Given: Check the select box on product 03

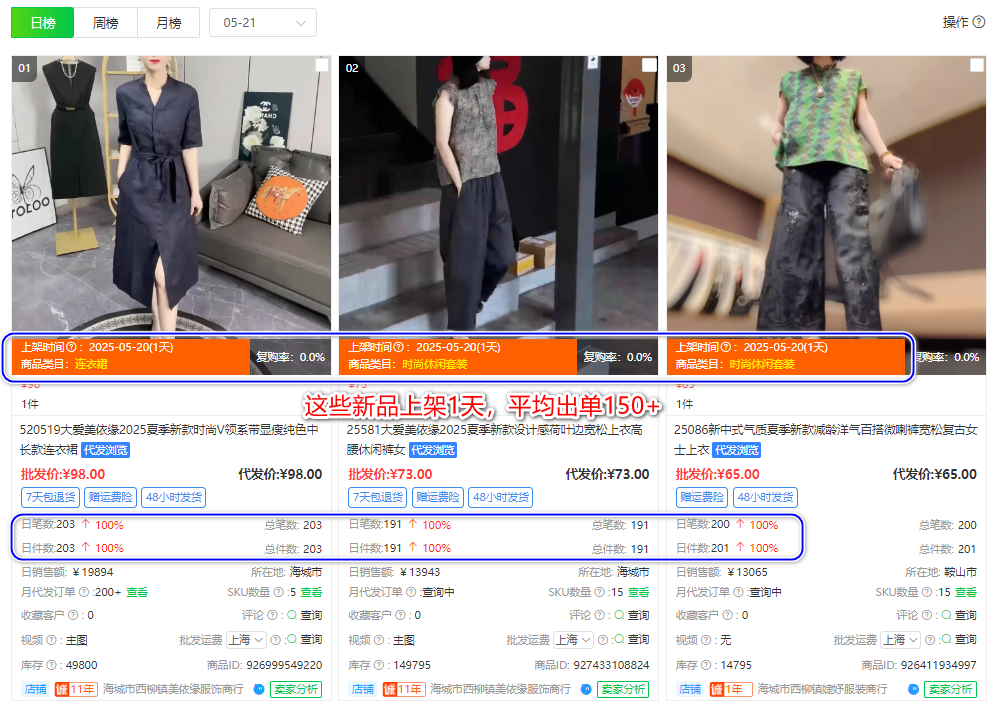Looking at the screenshot, I should [976, 66].
